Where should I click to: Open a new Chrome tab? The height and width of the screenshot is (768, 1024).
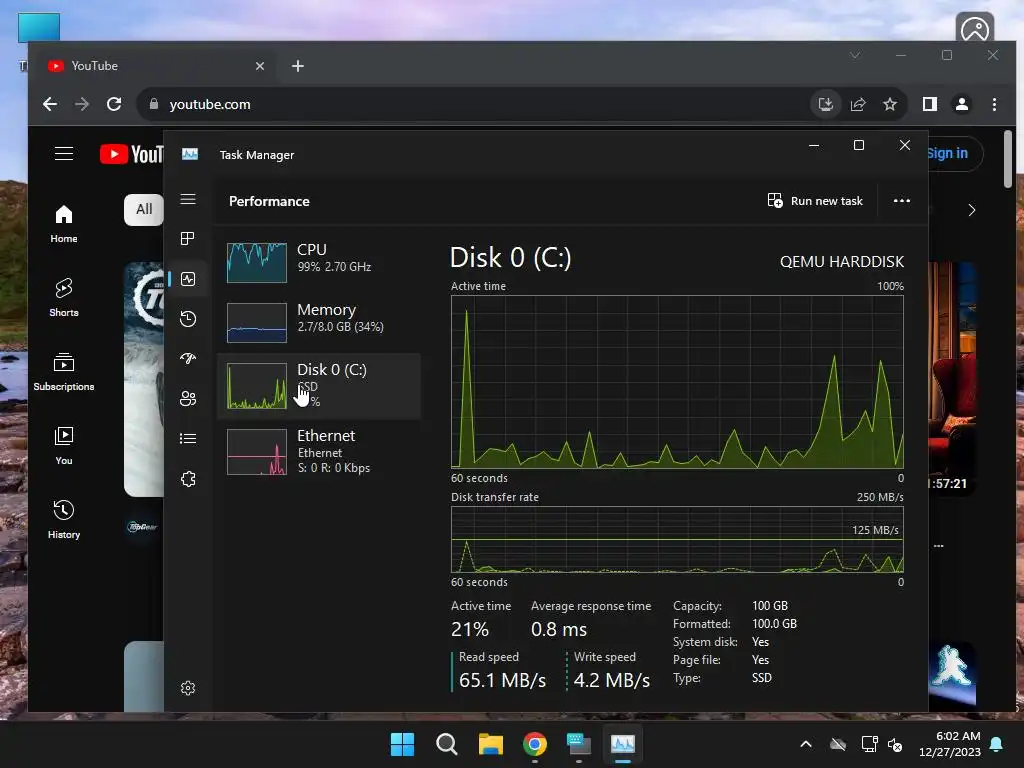tap(298, 66)
